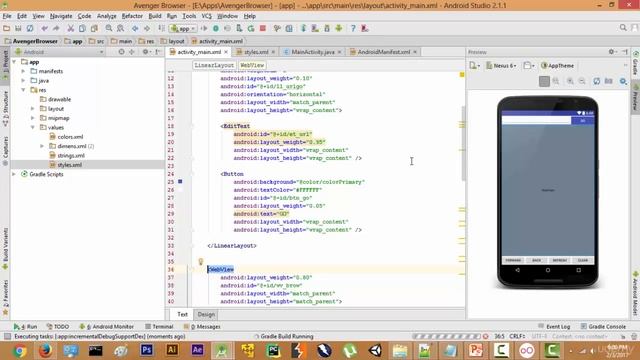This screenshot has width=640, height=360.
Task: Toggle the Android Monitor tool window
Action: click(107, 327)
